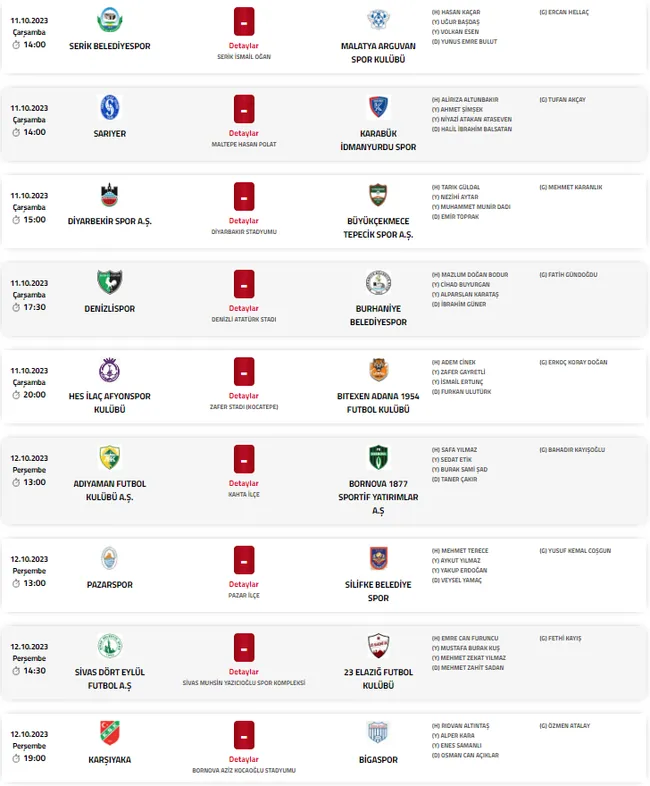Image resolution: width=650 pixels, height=786 pixels.
Task: Select the Bigaspor team badge
Action: [x=378, y=733]
